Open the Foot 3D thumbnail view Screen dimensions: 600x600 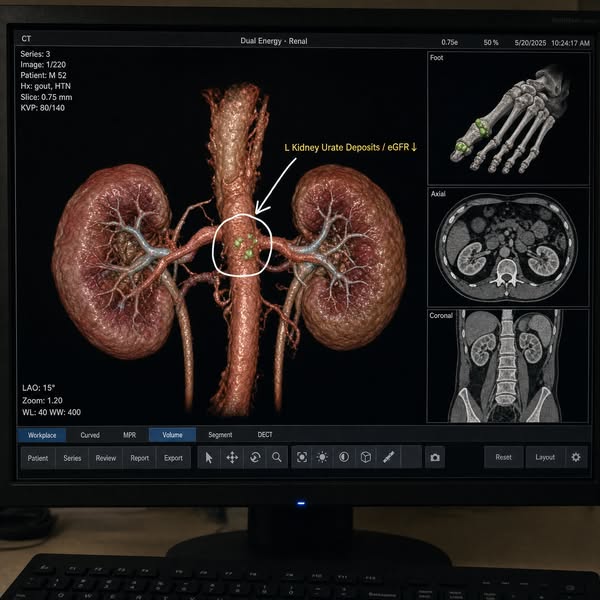(x=508, y=119)
